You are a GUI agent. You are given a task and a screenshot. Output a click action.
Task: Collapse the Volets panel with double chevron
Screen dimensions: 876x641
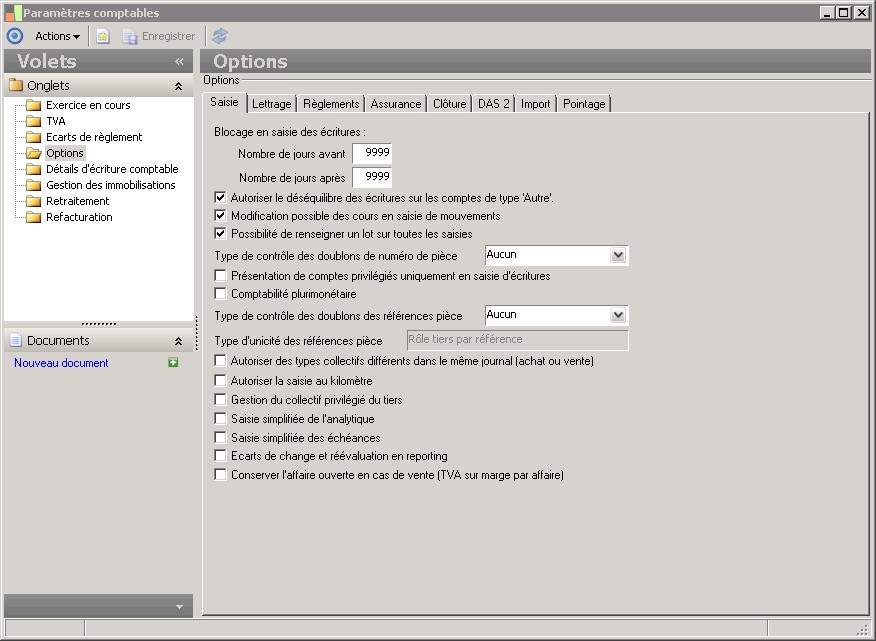(179, 61)
